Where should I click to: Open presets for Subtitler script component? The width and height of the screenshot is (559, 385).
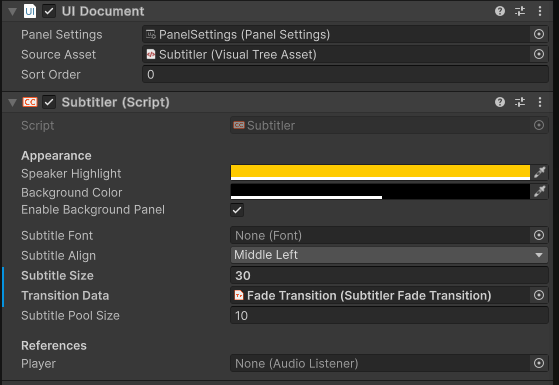pyautogui.click(x=520, y=102)
